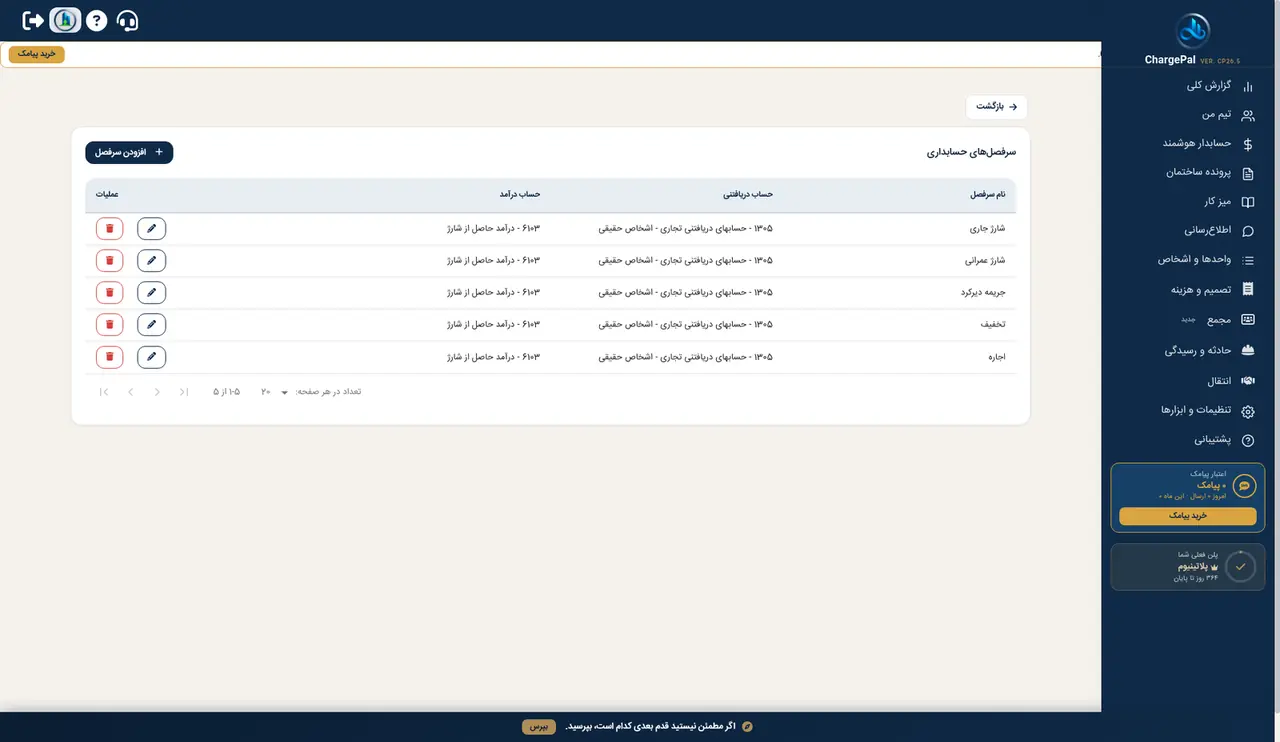This screenshot has width=1280, height=742.
Task: Open the building logo profile icon
Action: 65,20
